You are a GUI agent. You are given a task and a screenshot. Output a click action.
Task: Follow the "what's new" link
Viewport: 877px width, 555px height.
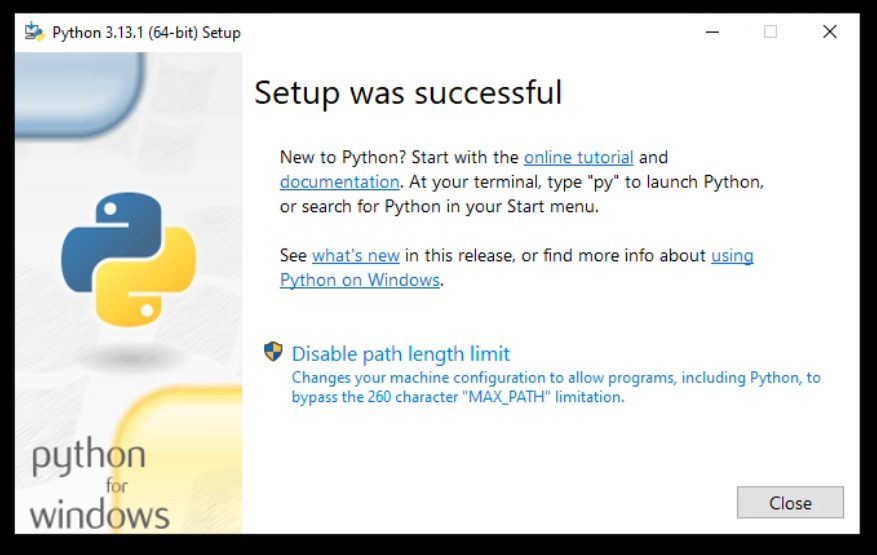click(x=355, y=256)
